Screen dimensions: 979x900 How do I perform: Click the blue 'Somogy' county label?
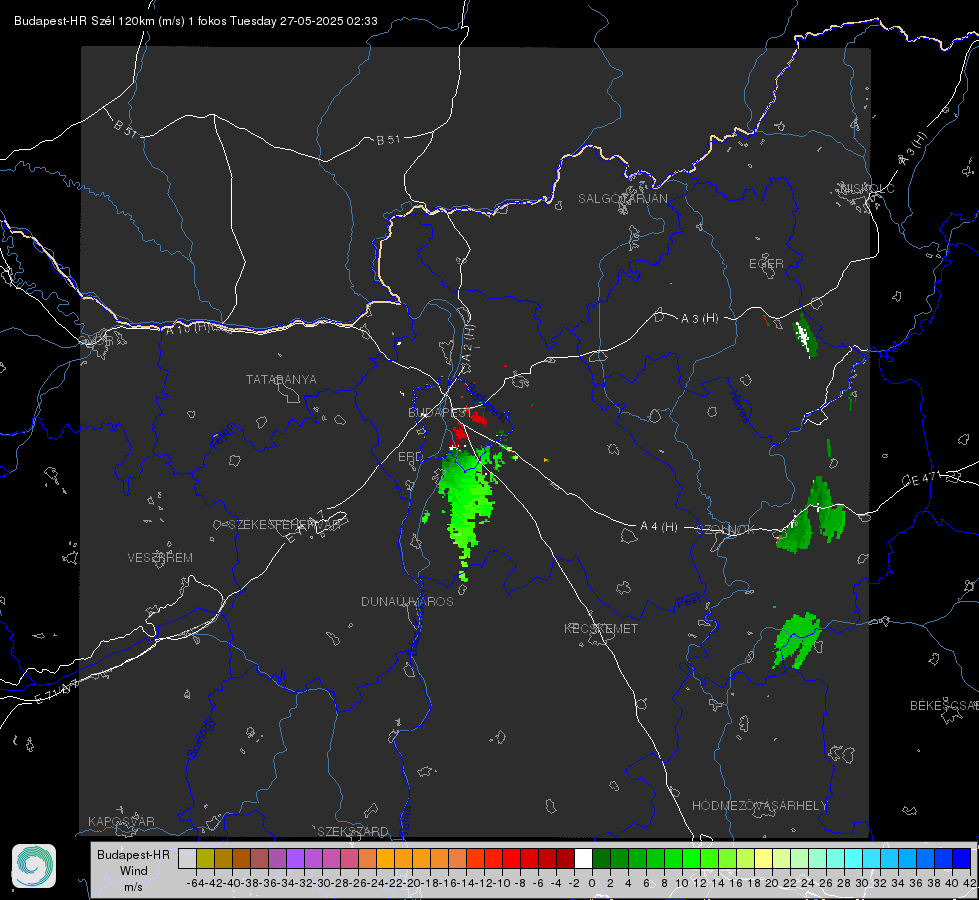tap(200, 737)
